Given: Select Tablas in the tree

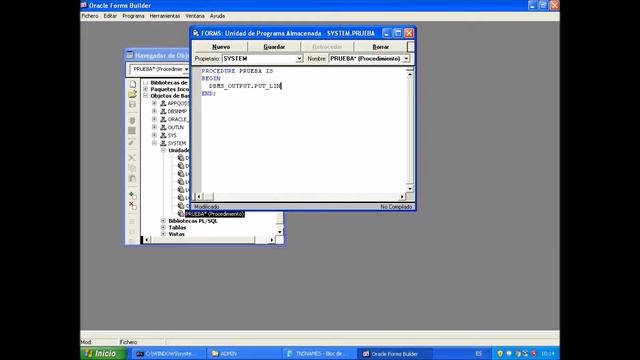Looking at the screenshot, I should point(177,227).
